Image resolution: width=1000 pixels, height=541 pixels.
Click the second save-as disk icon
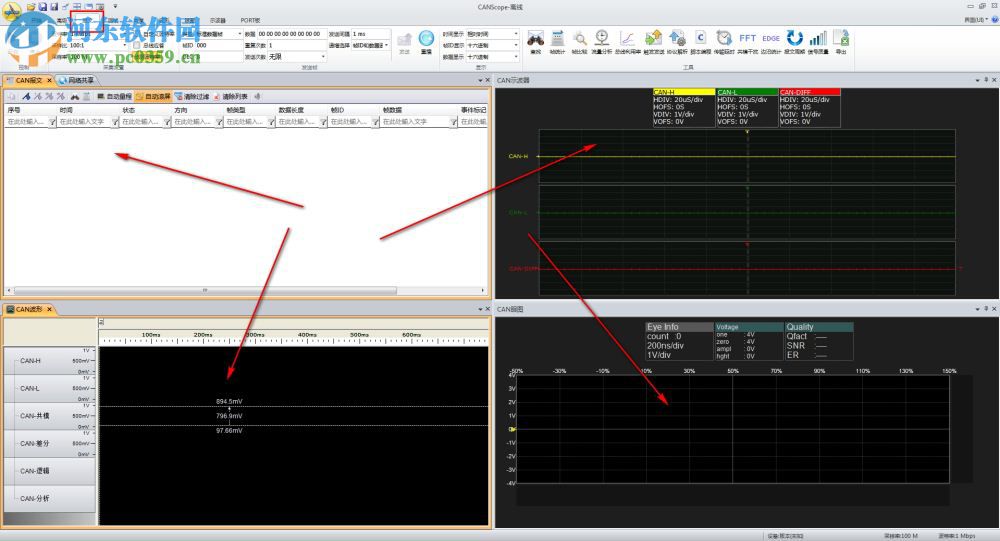pyautogui.click(x=54, y=6)
